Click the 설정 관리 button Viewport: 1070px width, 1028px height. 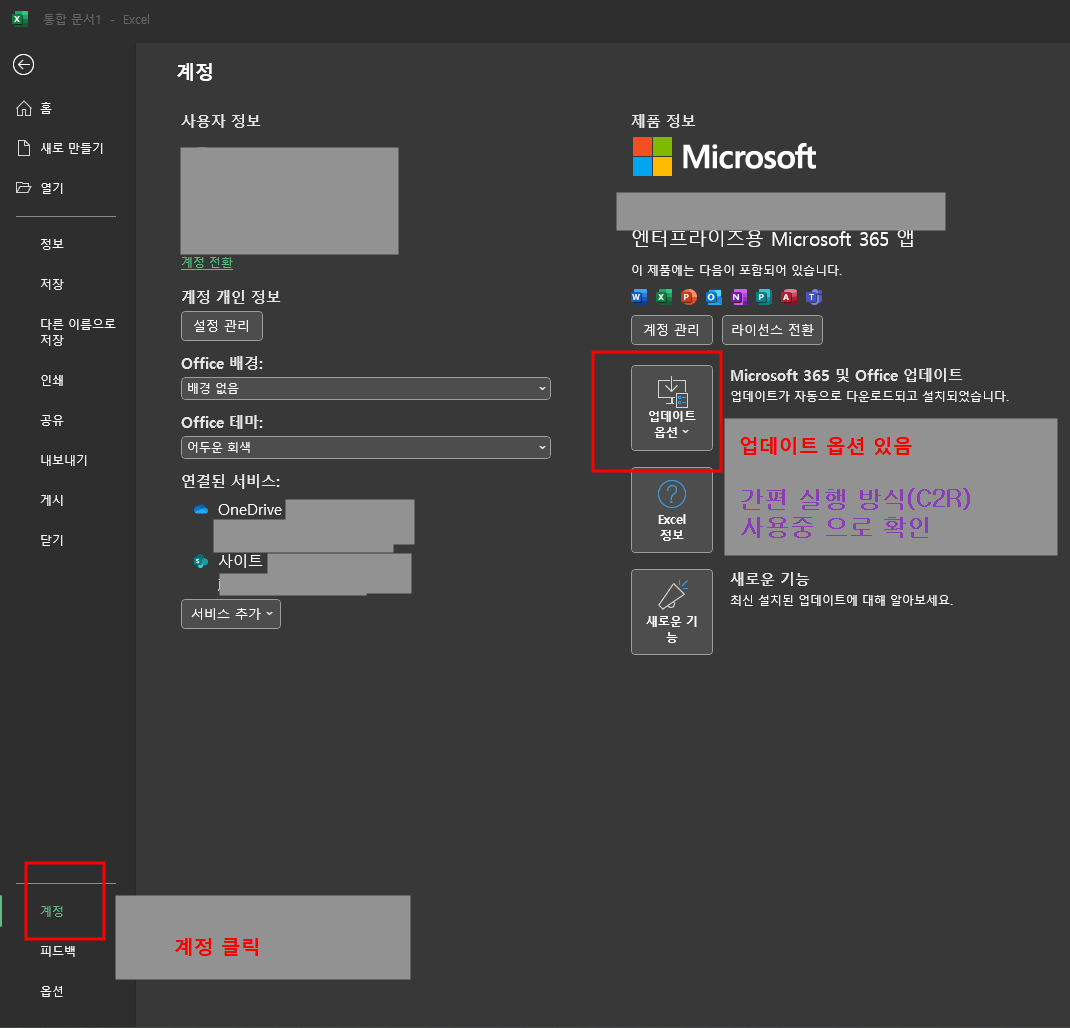click(222, 326)
